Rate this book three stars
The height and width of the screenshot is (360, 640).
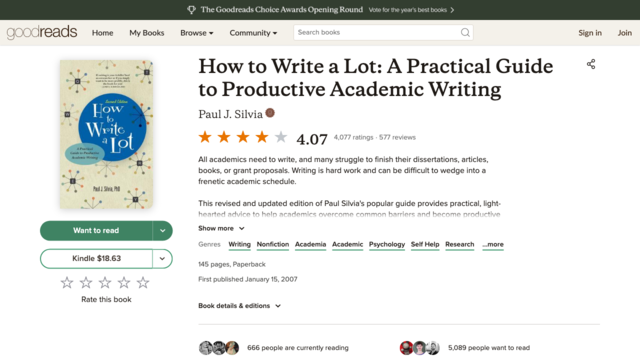click(105, 282)
